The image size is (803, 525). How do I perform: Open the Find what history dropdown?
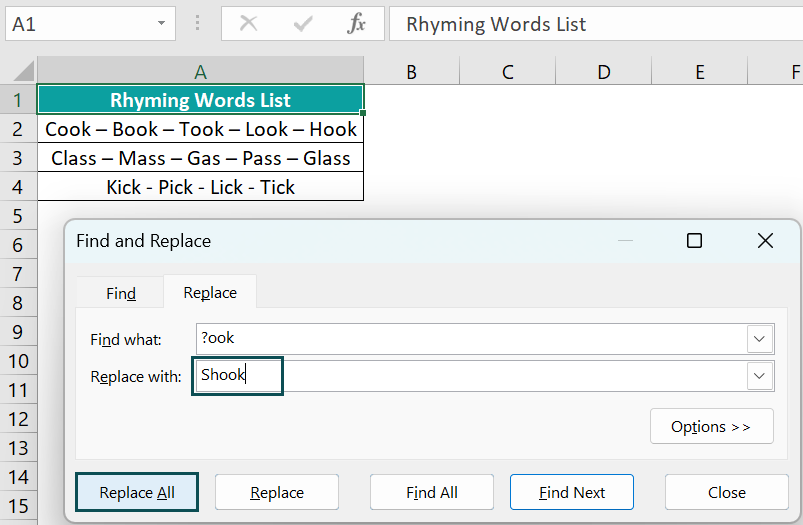(x=759, y=339)
